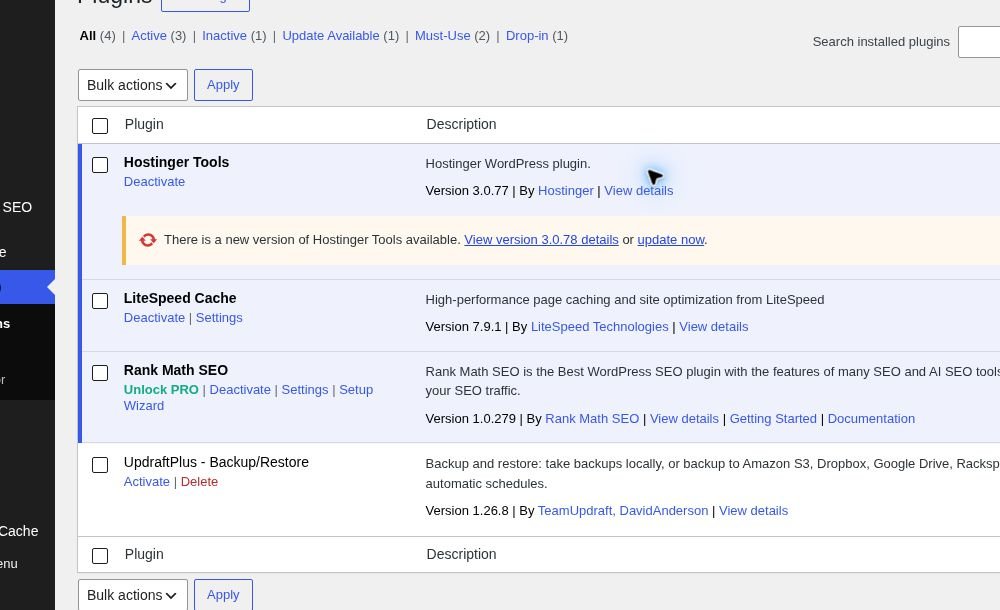1000x610 pixels.
Task: Click the bottom Apply button
Action: point(223,595)
